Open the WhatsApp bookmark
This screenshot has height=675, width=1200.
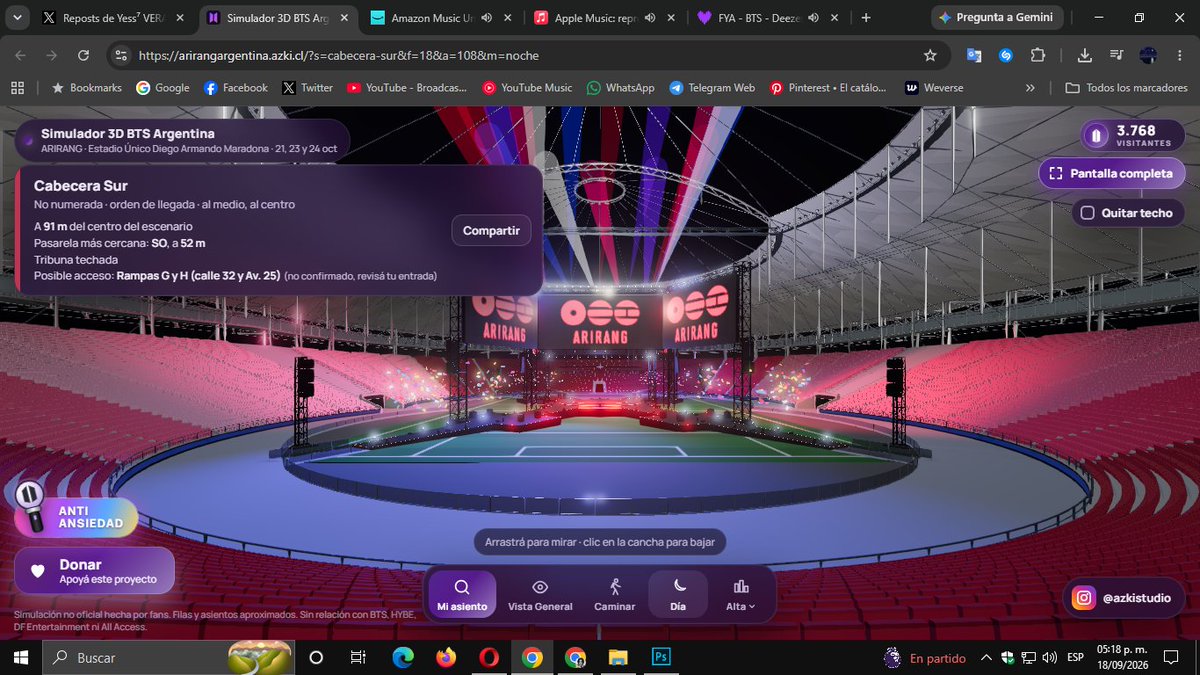[x=621, y=88]
